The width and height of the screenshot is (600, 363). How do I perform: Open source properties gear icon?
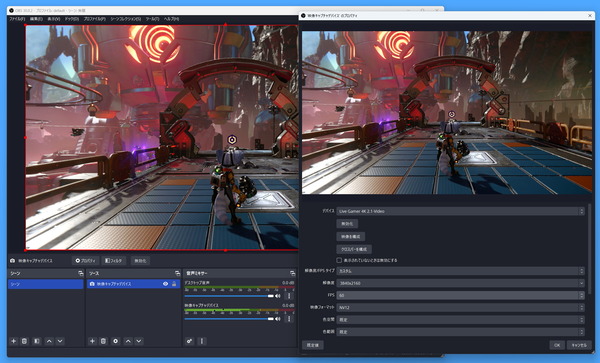116,341
